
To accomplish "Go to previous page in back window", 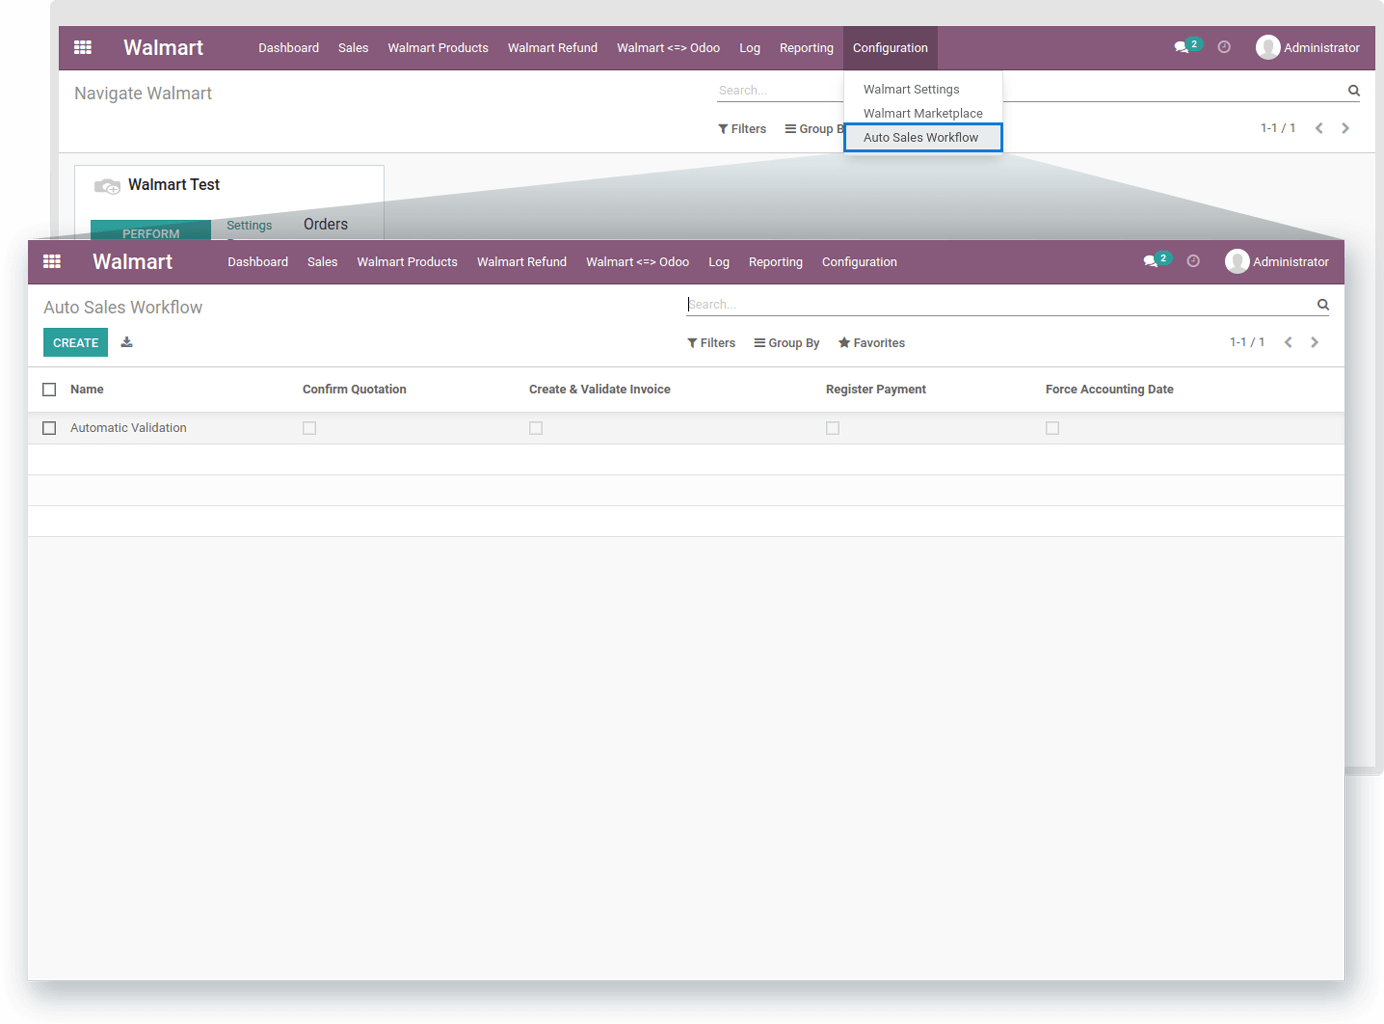I will pyautogui.click(x=1319, y=128).
